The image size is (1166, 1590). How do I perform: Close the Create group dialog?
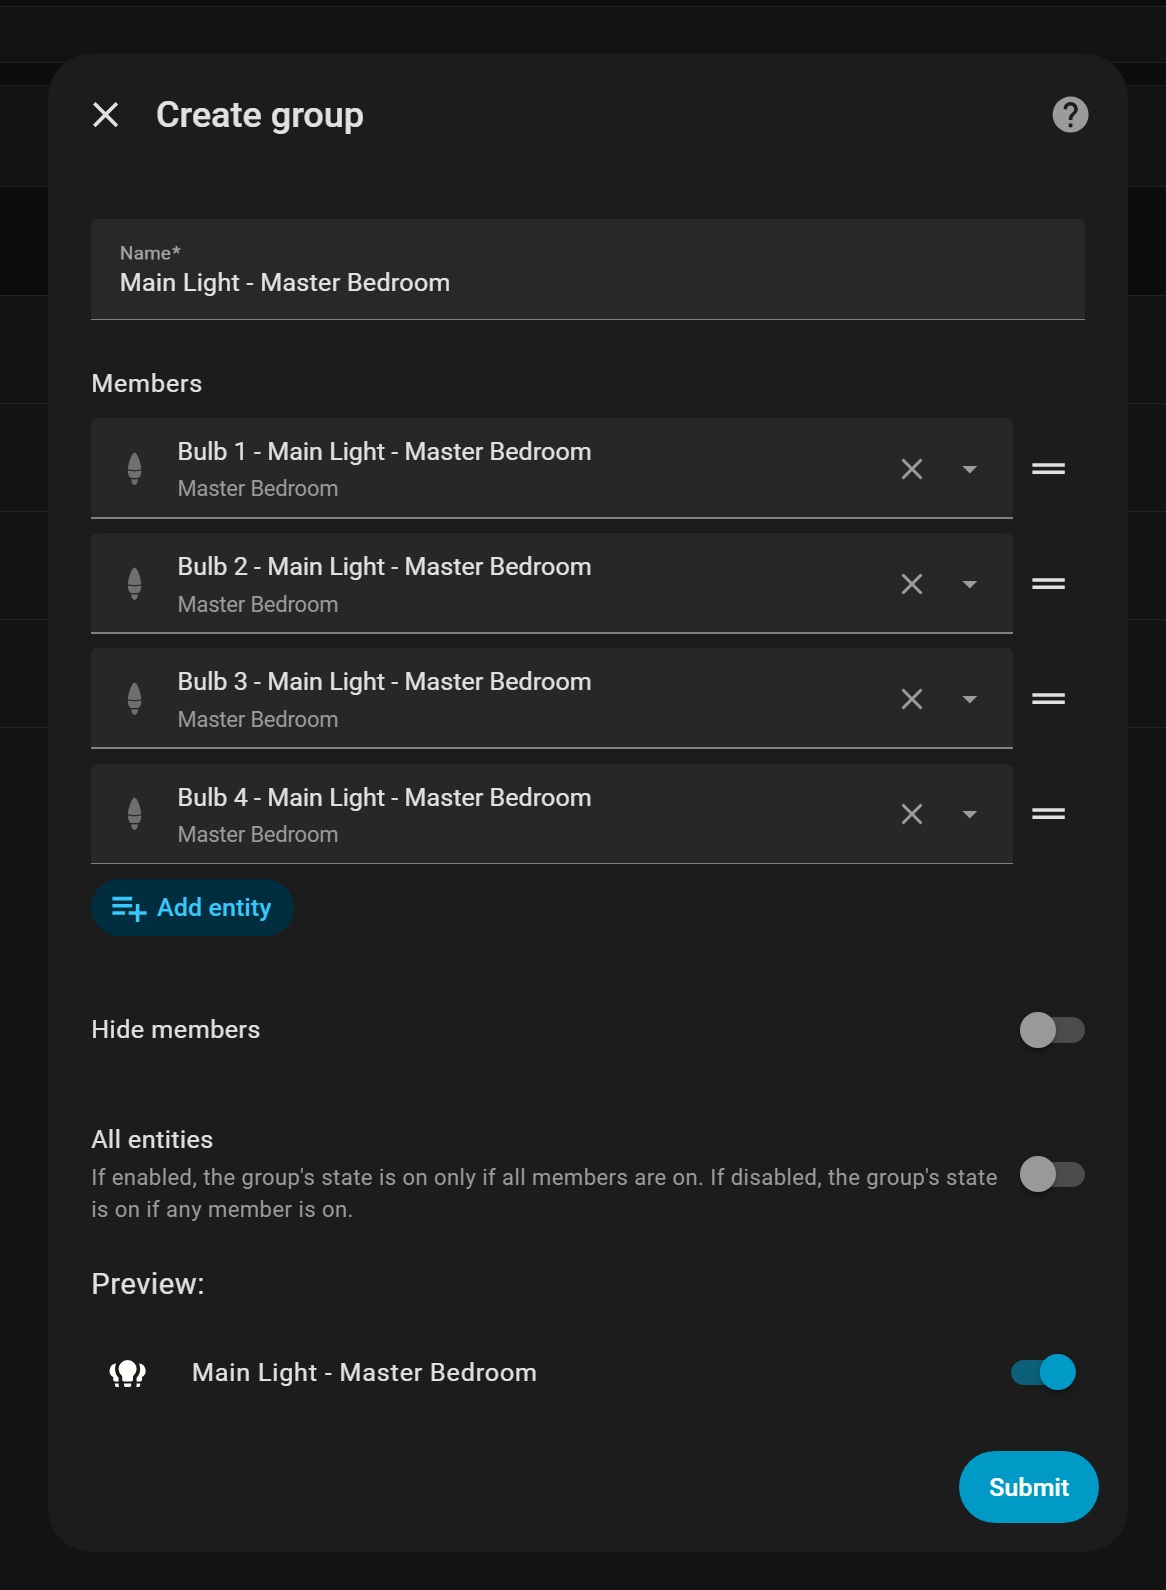[106, 115]
